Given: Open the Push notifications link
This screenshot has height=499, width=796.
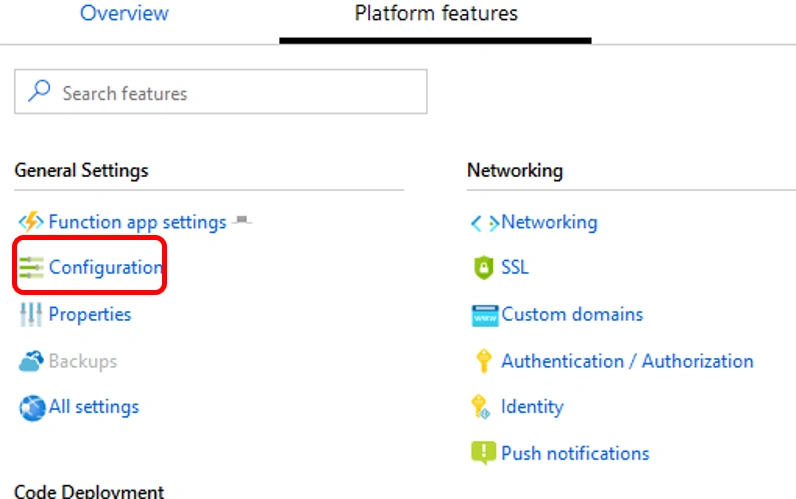Looking at the screenshot, I should [575, 453].
